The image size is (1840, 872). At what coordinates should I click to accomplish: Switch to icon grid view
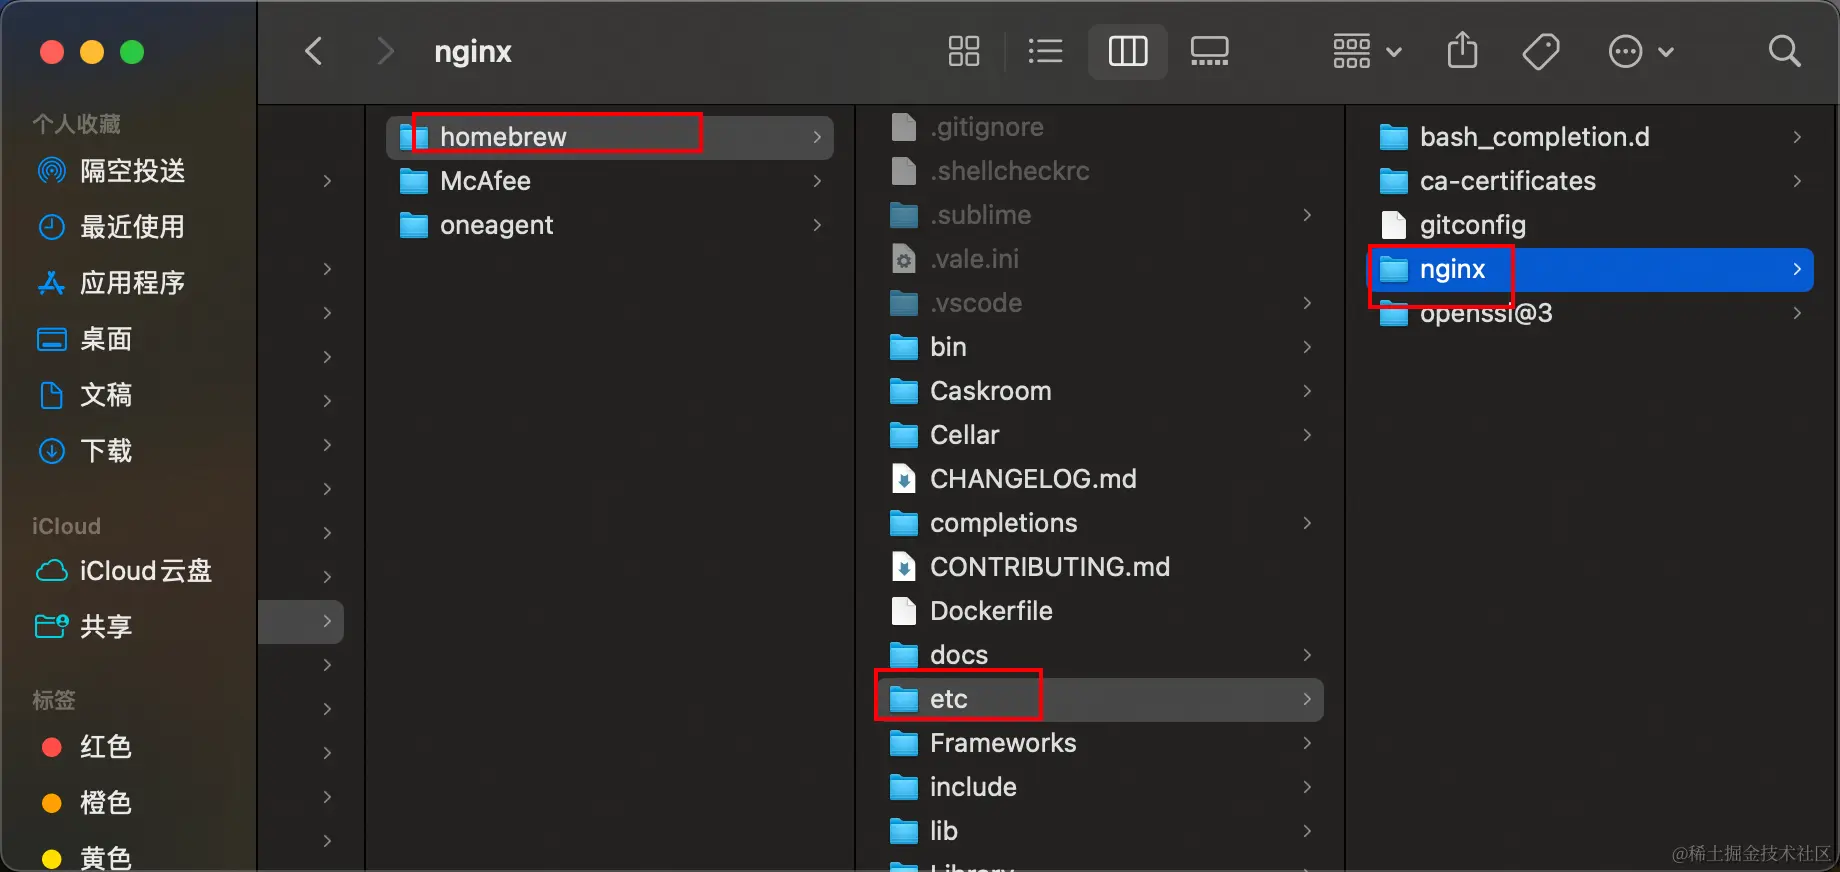click(963, 51)
